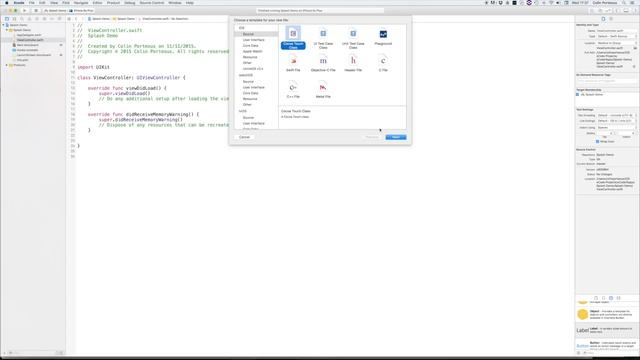Open the Edit menu
640x360 pixels.
pyautogui.click(x=42, y=3)
